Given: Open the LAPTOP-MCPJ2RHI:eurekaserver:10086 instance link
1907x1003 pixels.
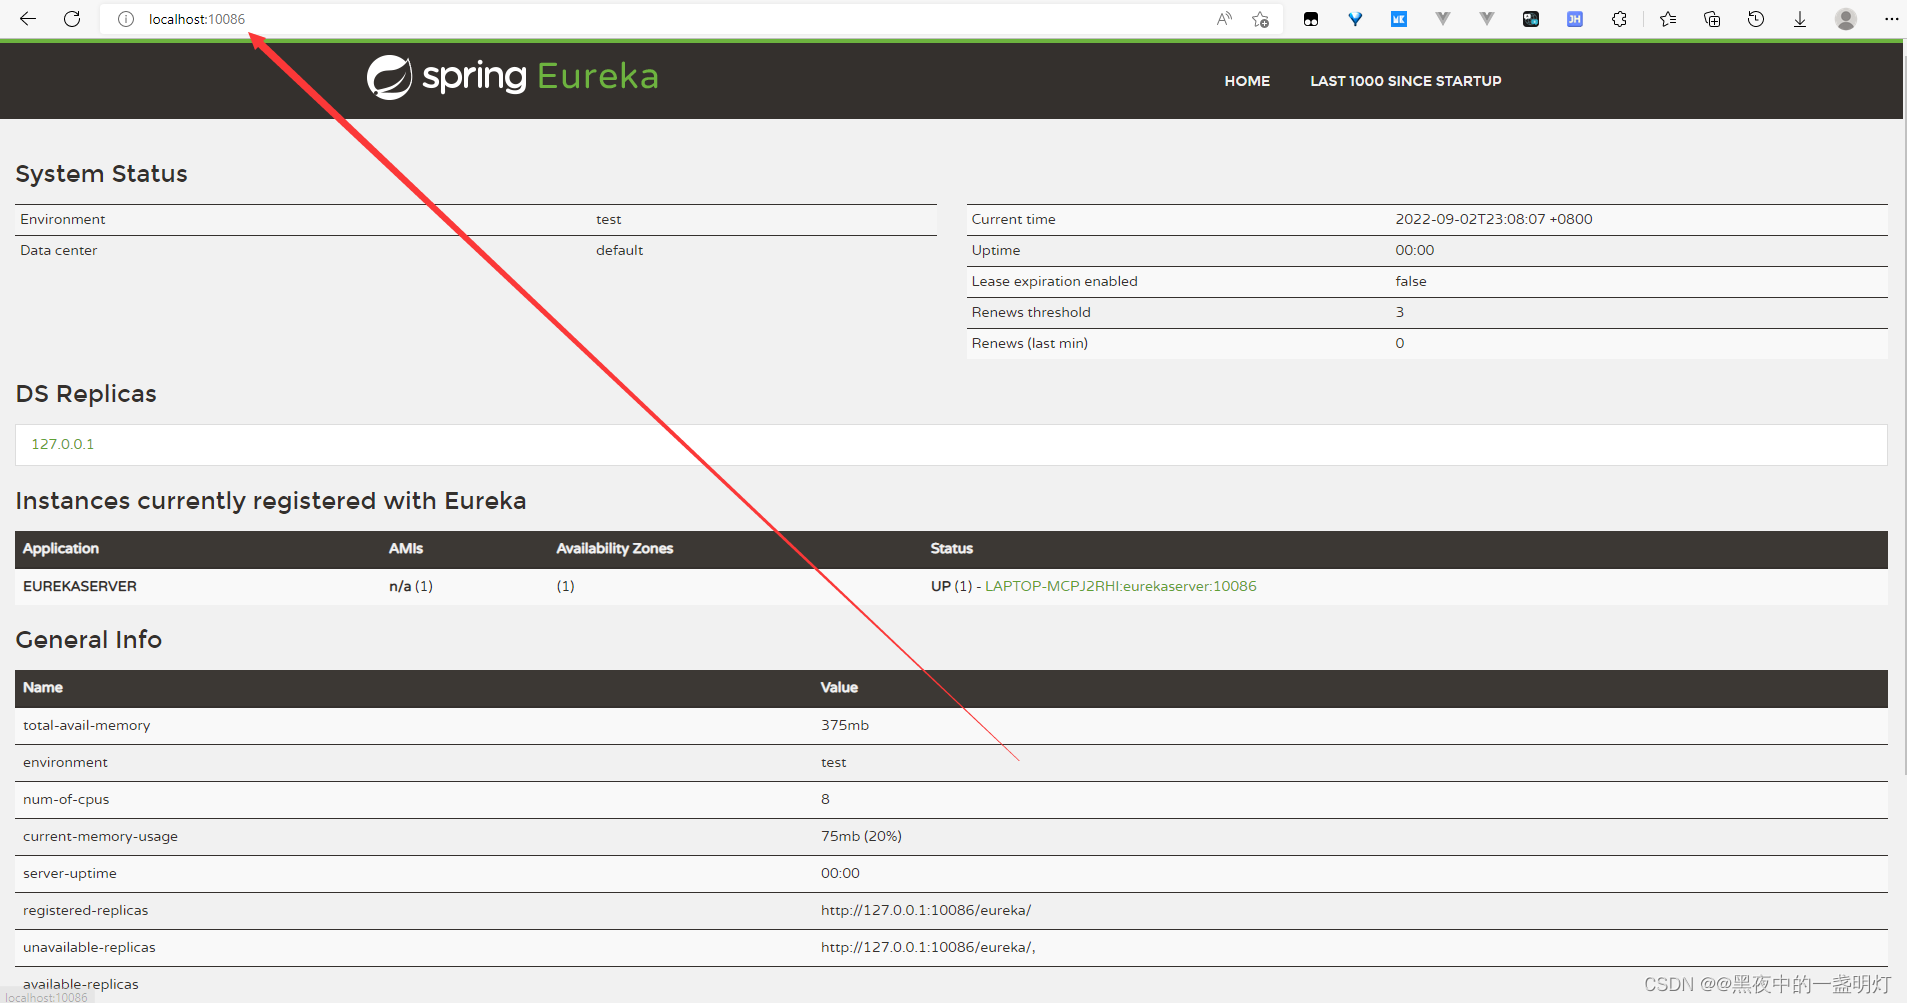Looking at the screenshot, I should (x=1121, y=586).
